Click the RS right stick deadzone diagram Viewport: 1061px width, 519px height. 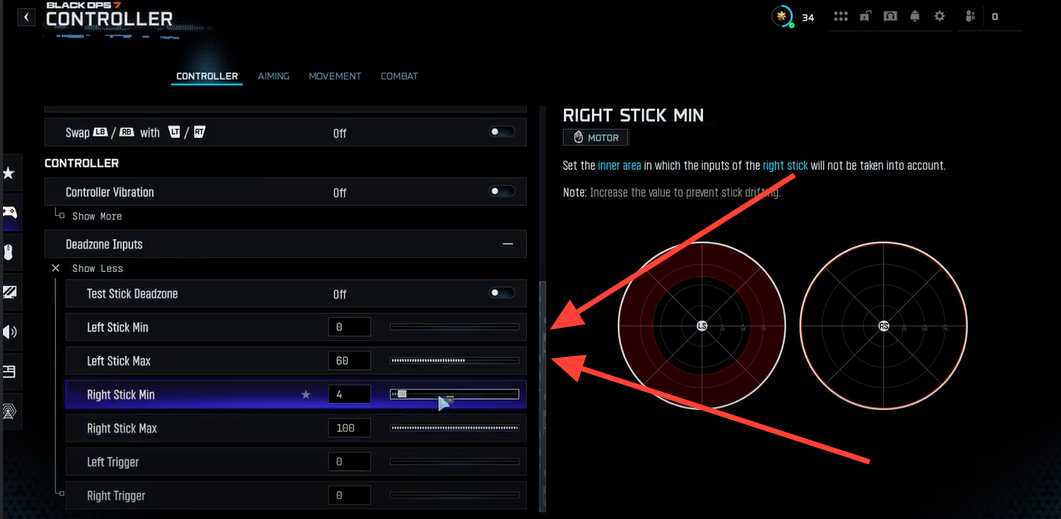[x=883, y=325]
